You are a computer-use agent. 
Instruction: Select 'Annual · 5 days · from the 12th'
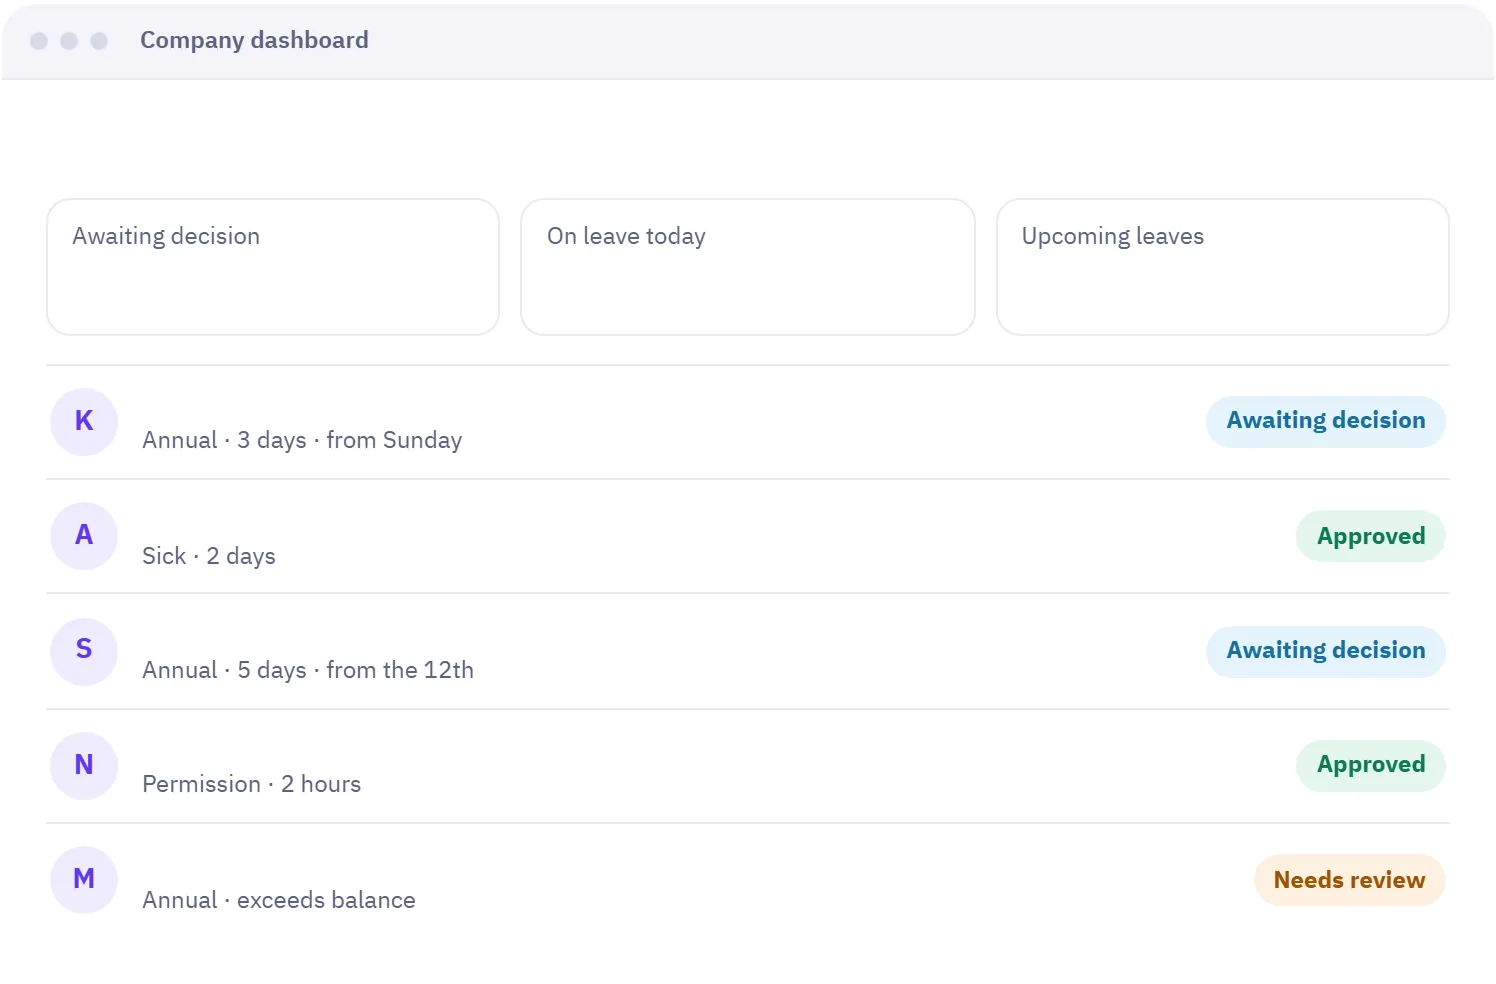[308, 670]
